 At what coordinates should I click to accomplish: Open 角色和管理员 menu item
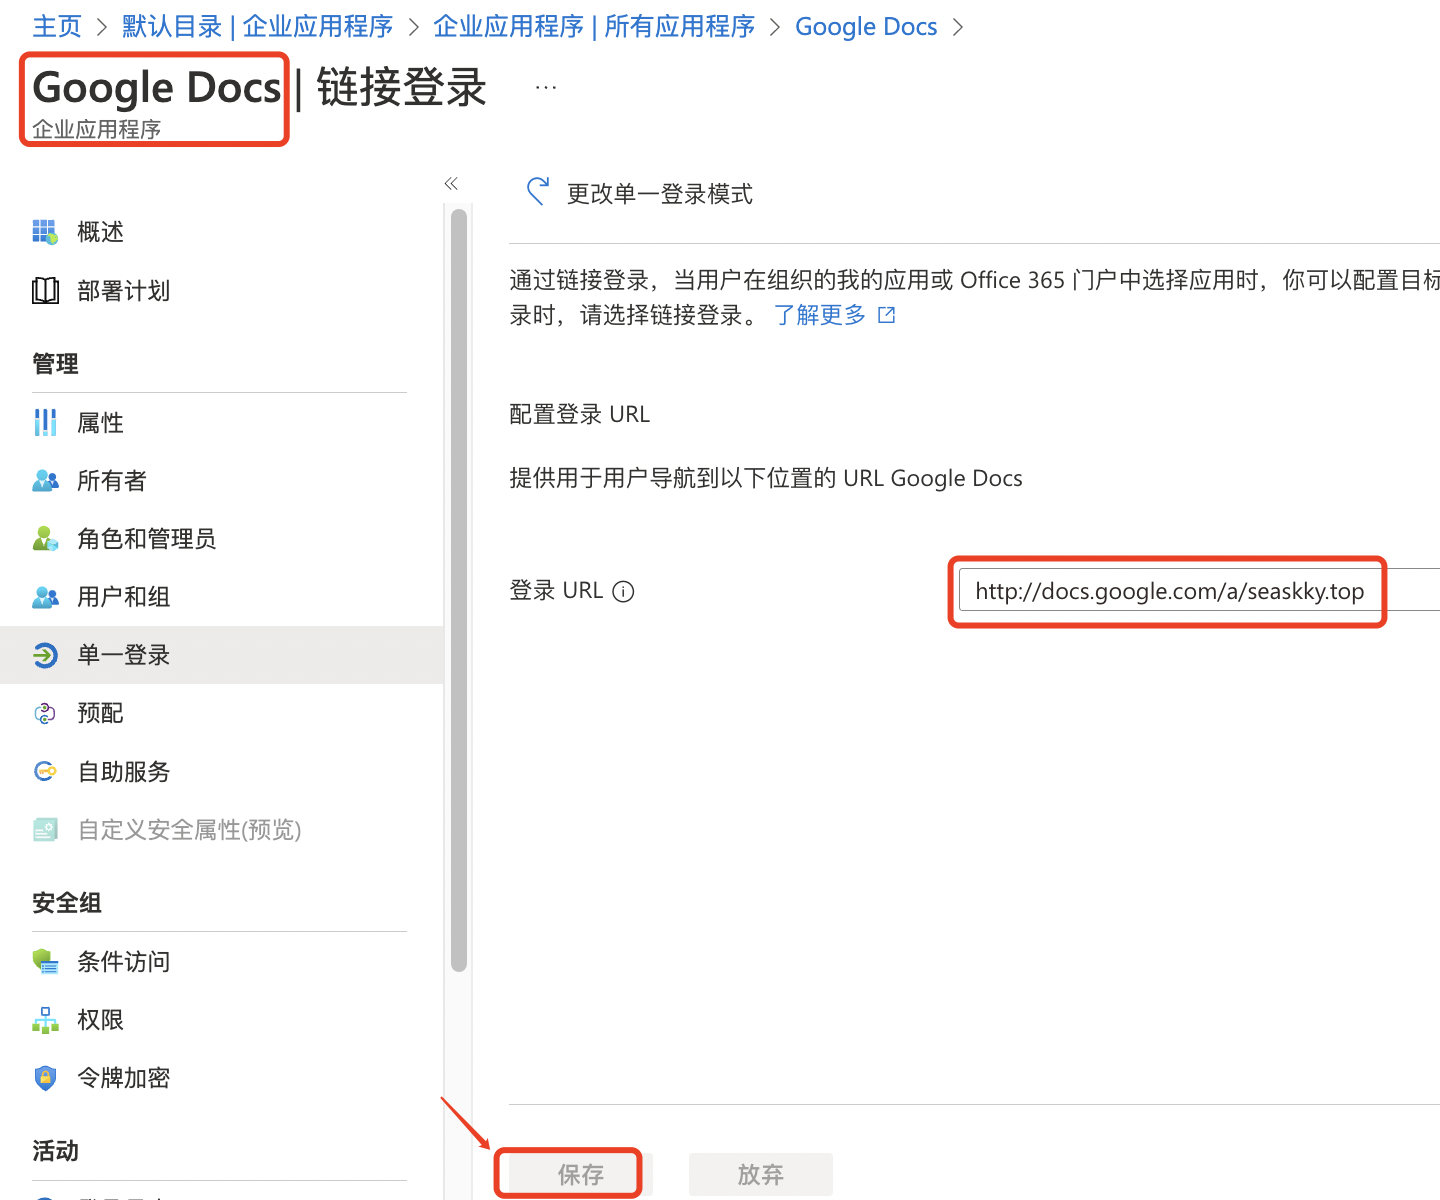(x=221, y=539)
